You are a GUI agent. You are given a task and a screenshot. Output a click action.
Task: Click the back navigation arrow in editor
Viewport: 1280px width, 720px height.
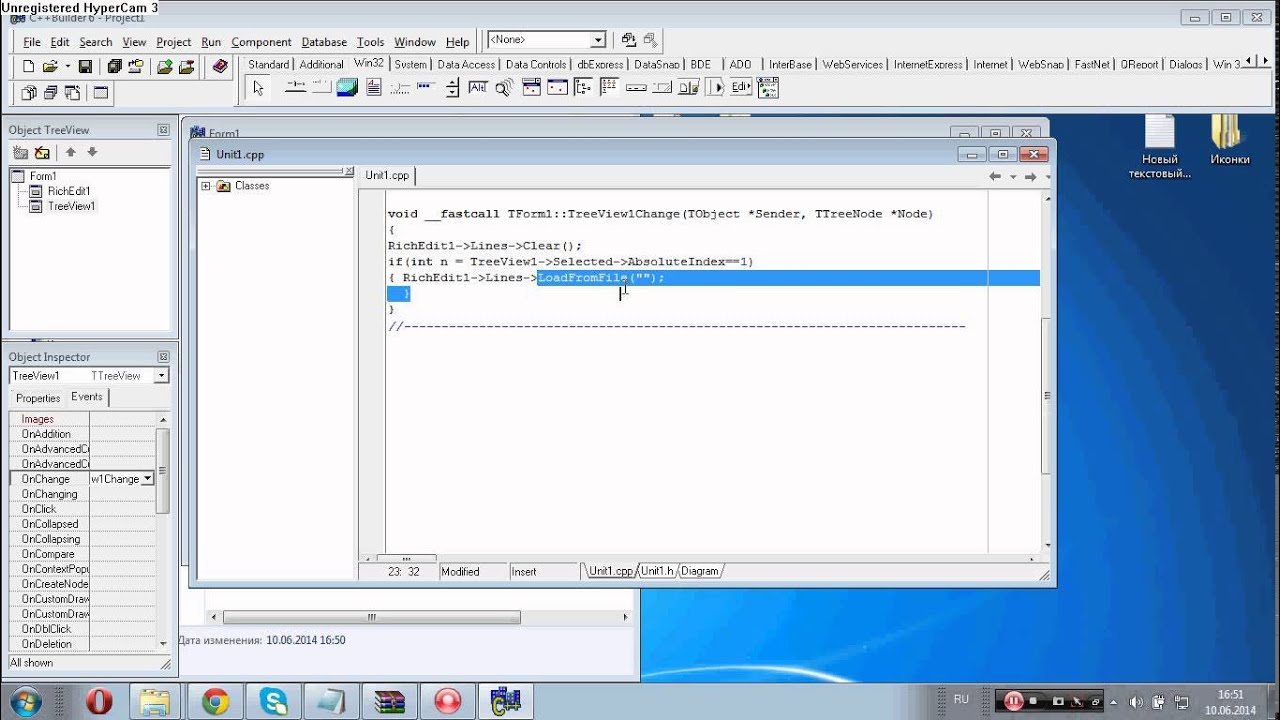(995, 176)
